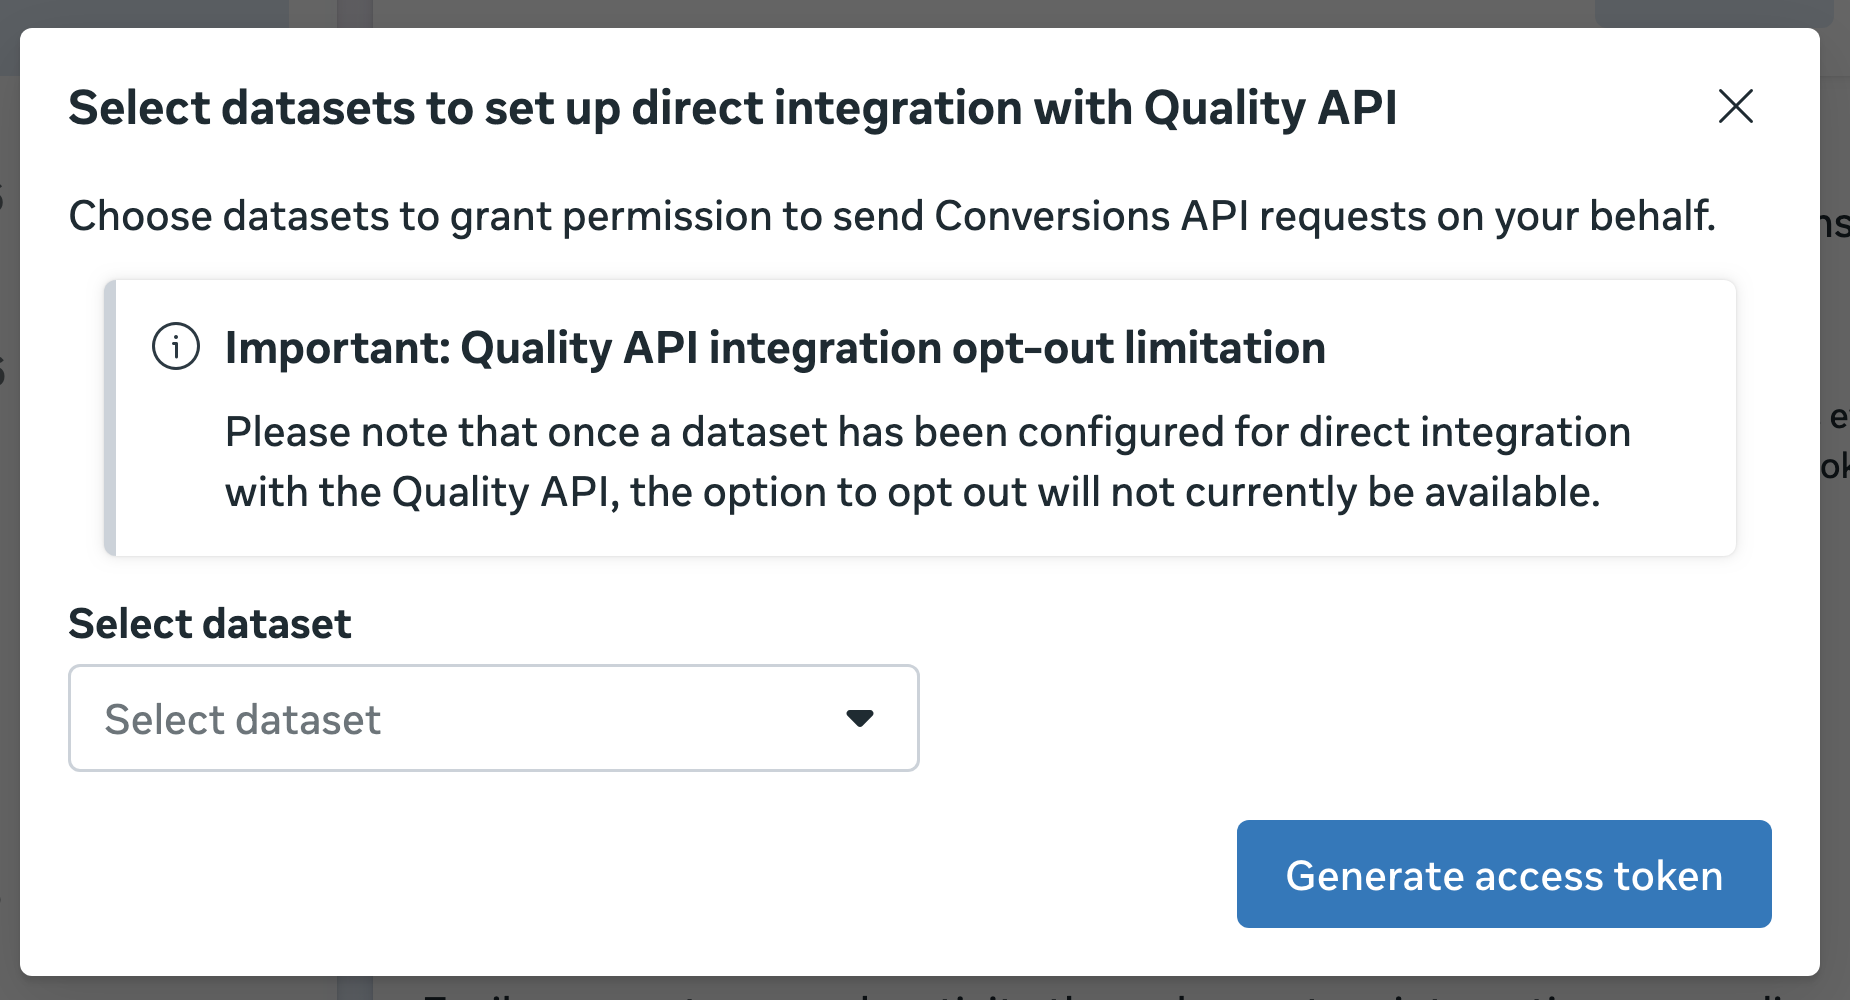The image size is (1850, 1000).
Task: Click "Choose datasets to grant permission" description text
Action: 891,216
